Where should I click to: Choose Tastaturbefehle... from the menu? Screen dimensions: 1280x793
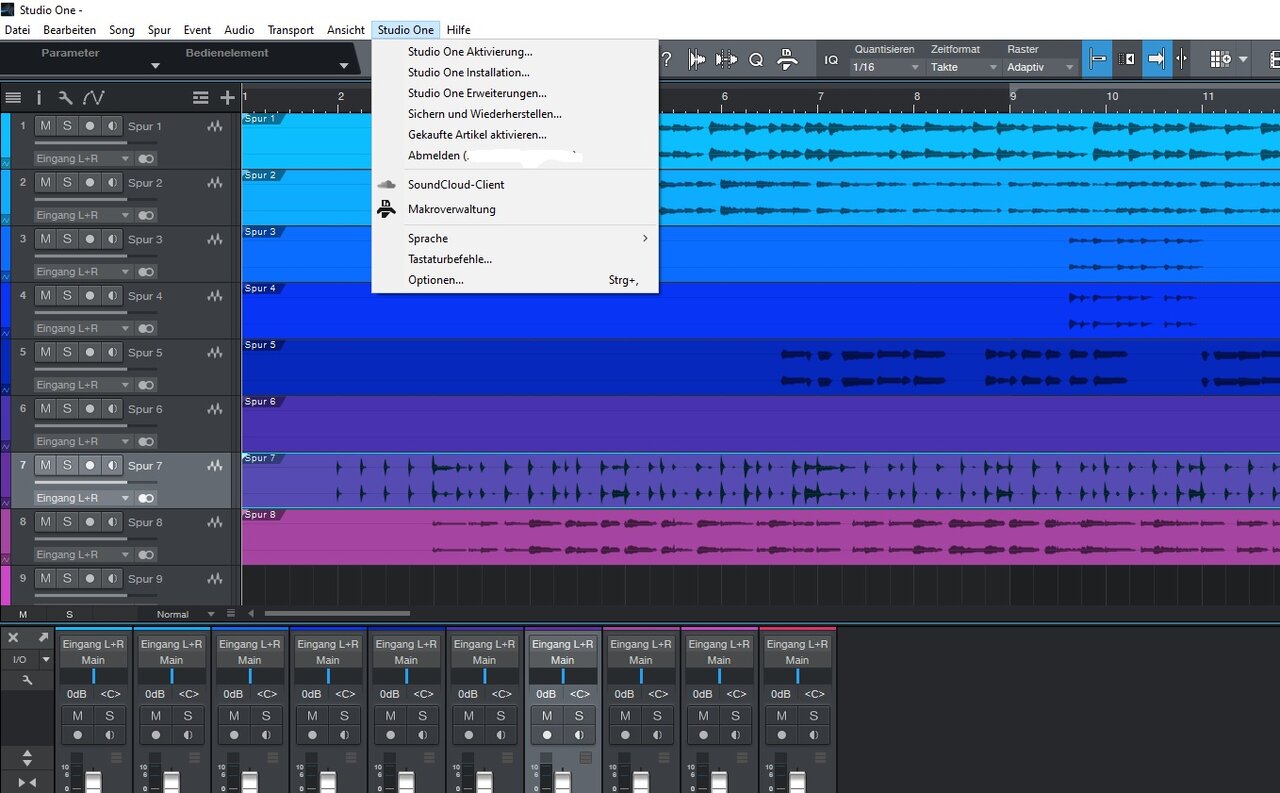450,259
